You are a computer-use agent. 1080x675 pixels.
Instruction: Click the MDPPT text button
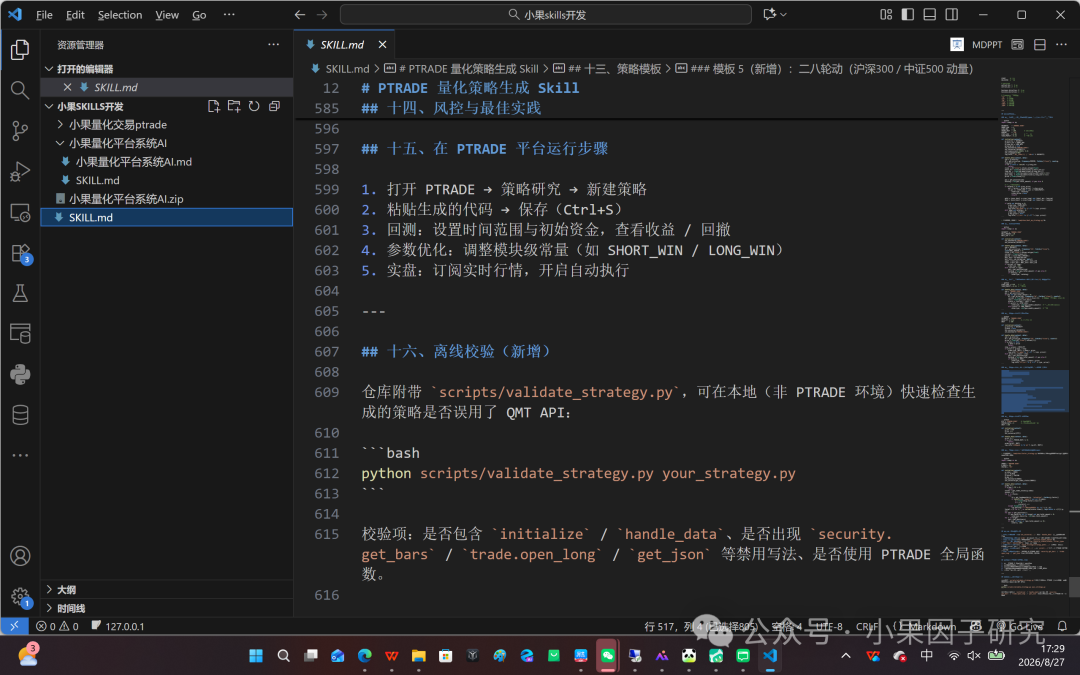point(987,44)
